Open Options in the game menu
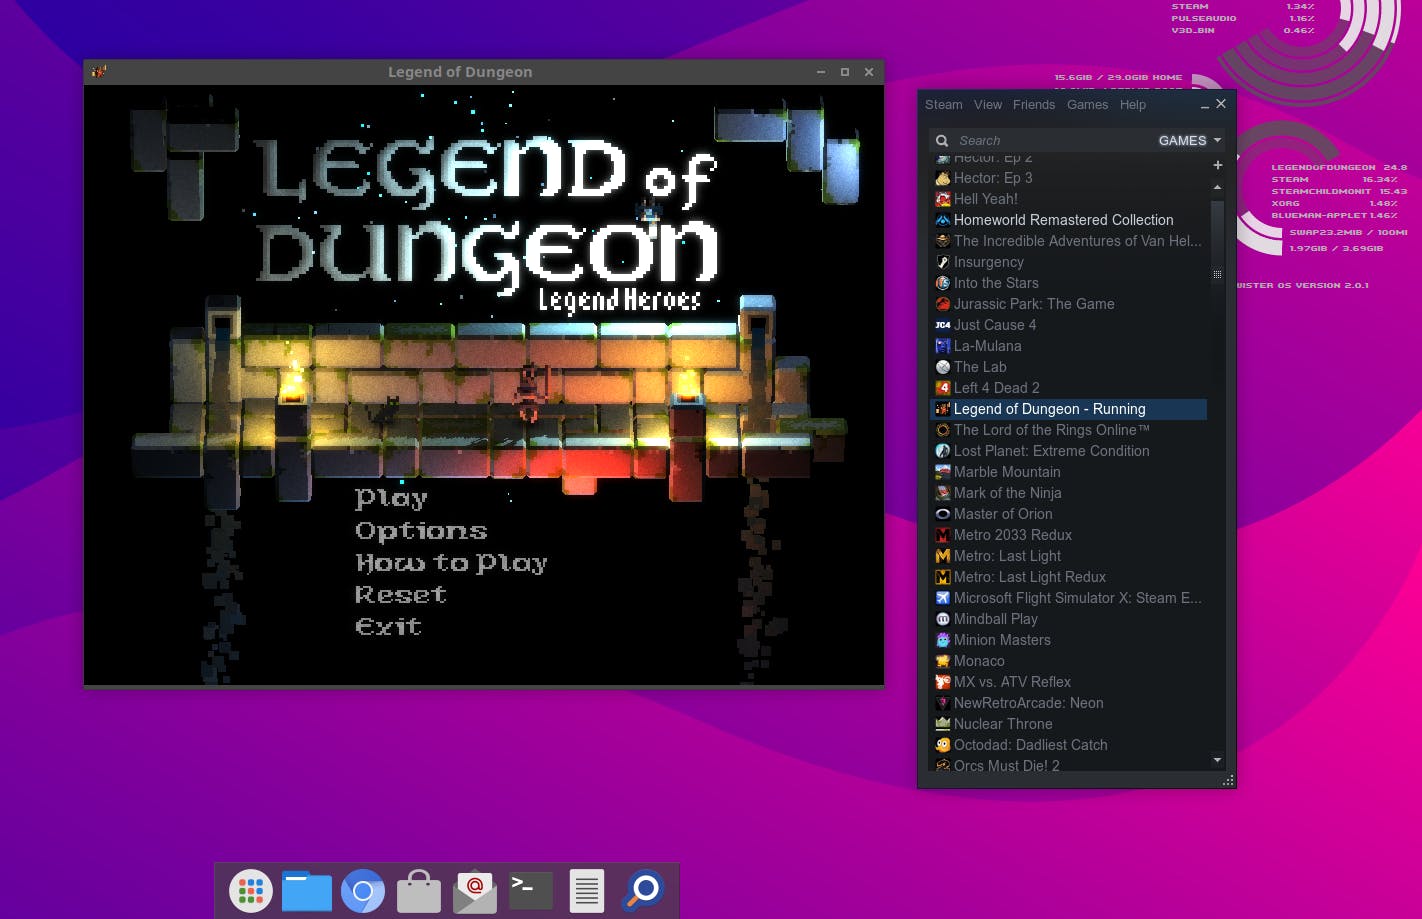Image resolution: width=1422 pixels, height=919 pixels. click(x=421, y=531)
